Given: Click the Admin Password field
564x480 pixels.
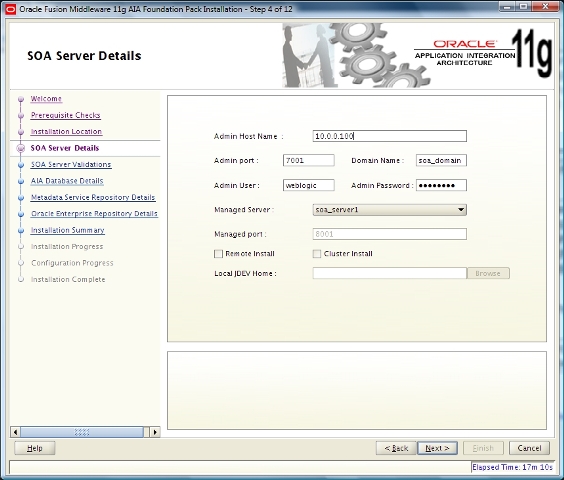Looking at the screenshot, I should pyautogui.click(x=441, y=185).
